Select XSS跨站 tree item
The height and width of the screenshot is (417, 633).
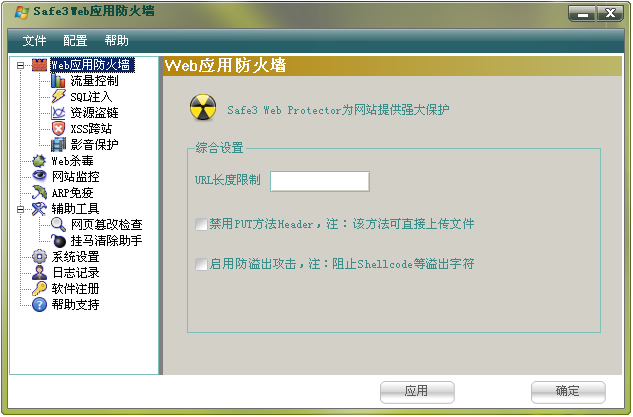[91, 129]
